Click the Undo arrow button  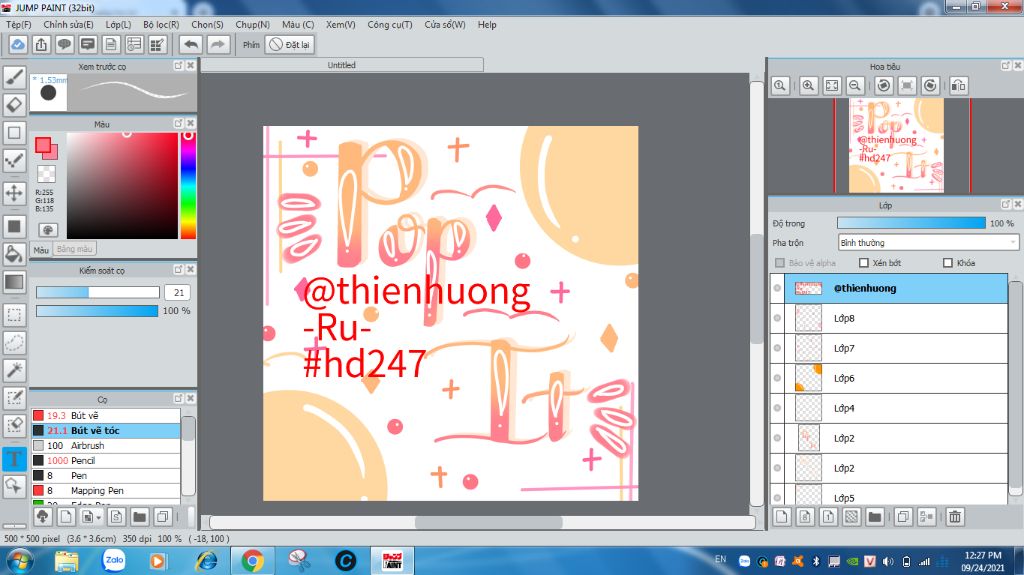point(191,44)
